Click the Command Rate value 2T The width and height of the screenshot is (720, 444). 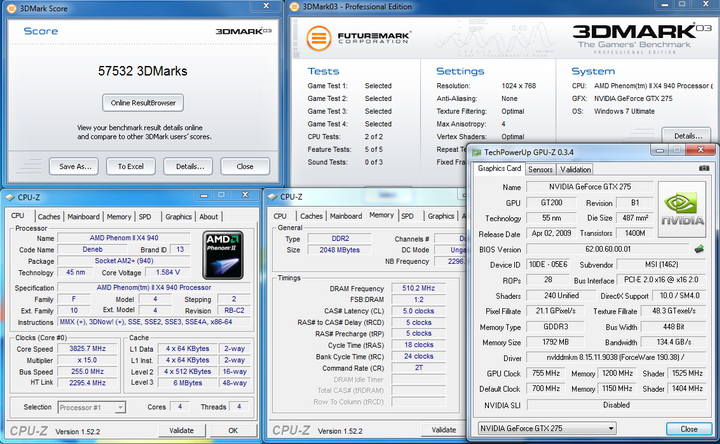[418, 368]
